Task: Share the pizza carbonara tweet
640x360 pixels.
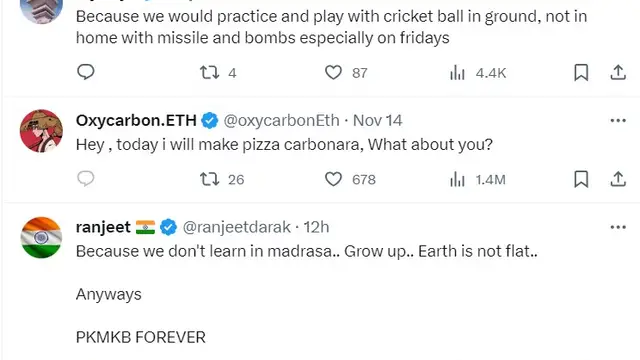Action: [x=618, y=179]
